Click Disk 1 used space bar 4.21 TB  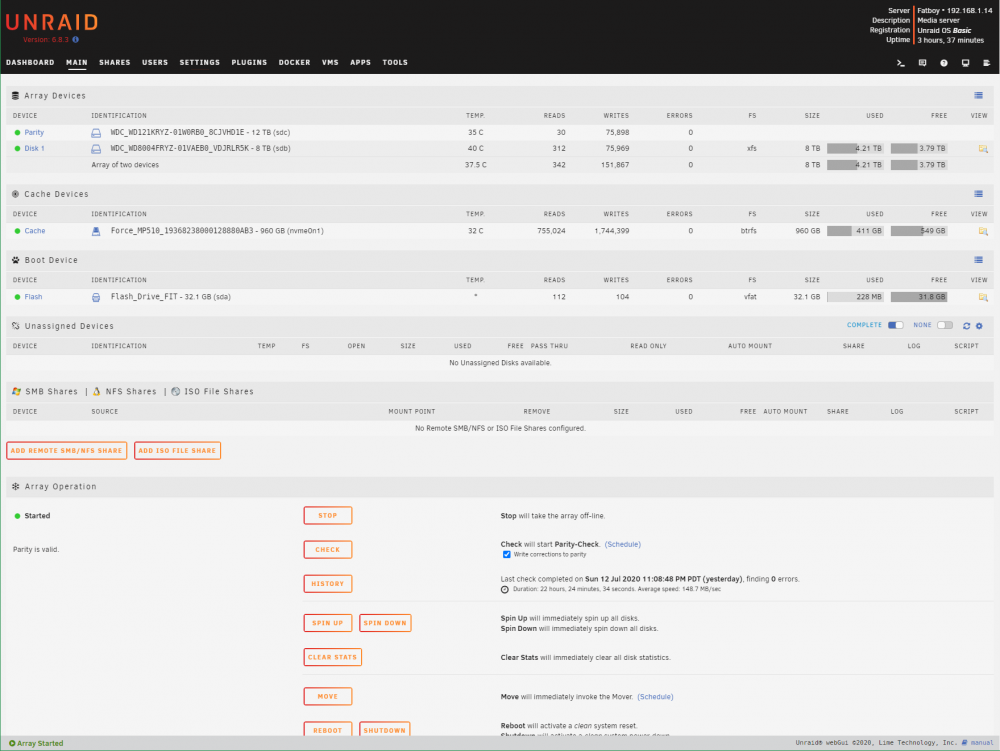(x=855, y=149)
